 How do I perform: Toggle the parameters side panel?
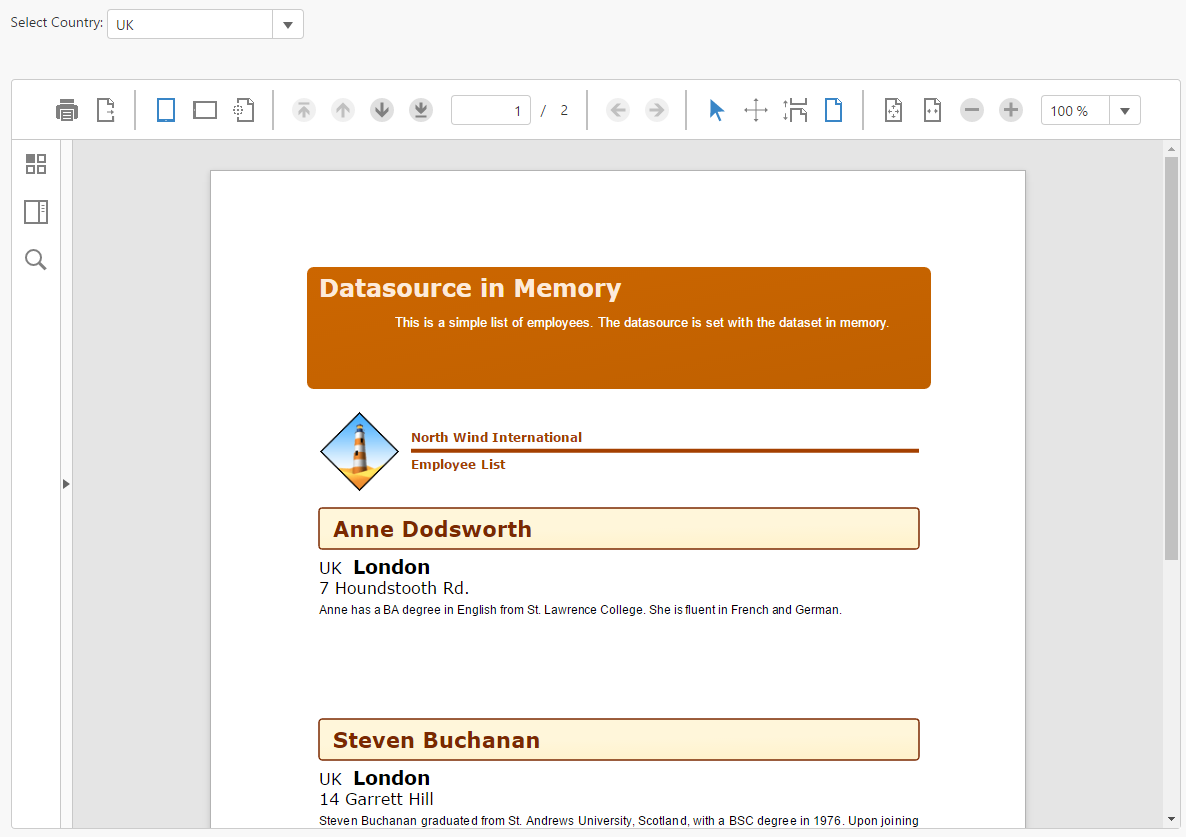click(36, 163)
